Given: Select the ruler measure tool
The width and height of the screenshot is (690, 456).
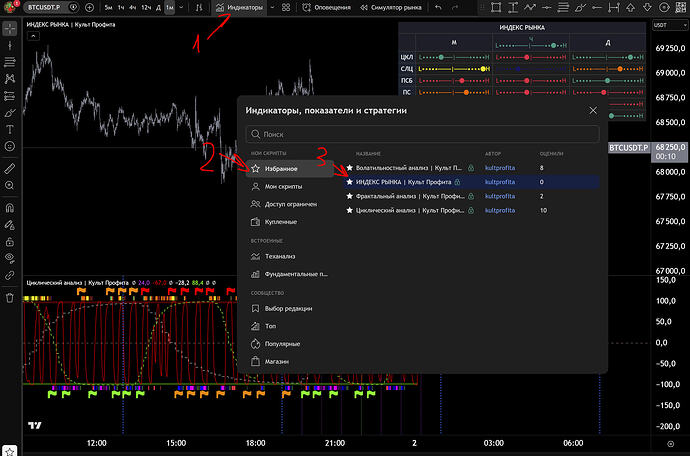Looking at the screenshot, I should pyautogui.click(x=10, y=168).
